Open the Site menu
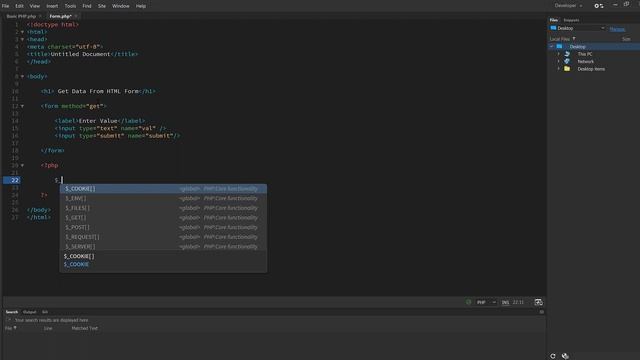The width and height of the screenshot is (640, 360). tap(102, 6)
